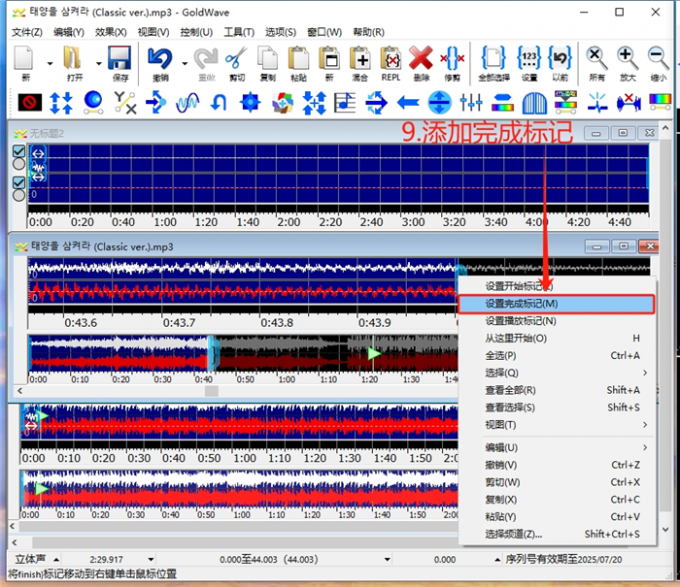Click the Cut scissors icon
This screenshot has width=680, height=587.
[236, 58]
